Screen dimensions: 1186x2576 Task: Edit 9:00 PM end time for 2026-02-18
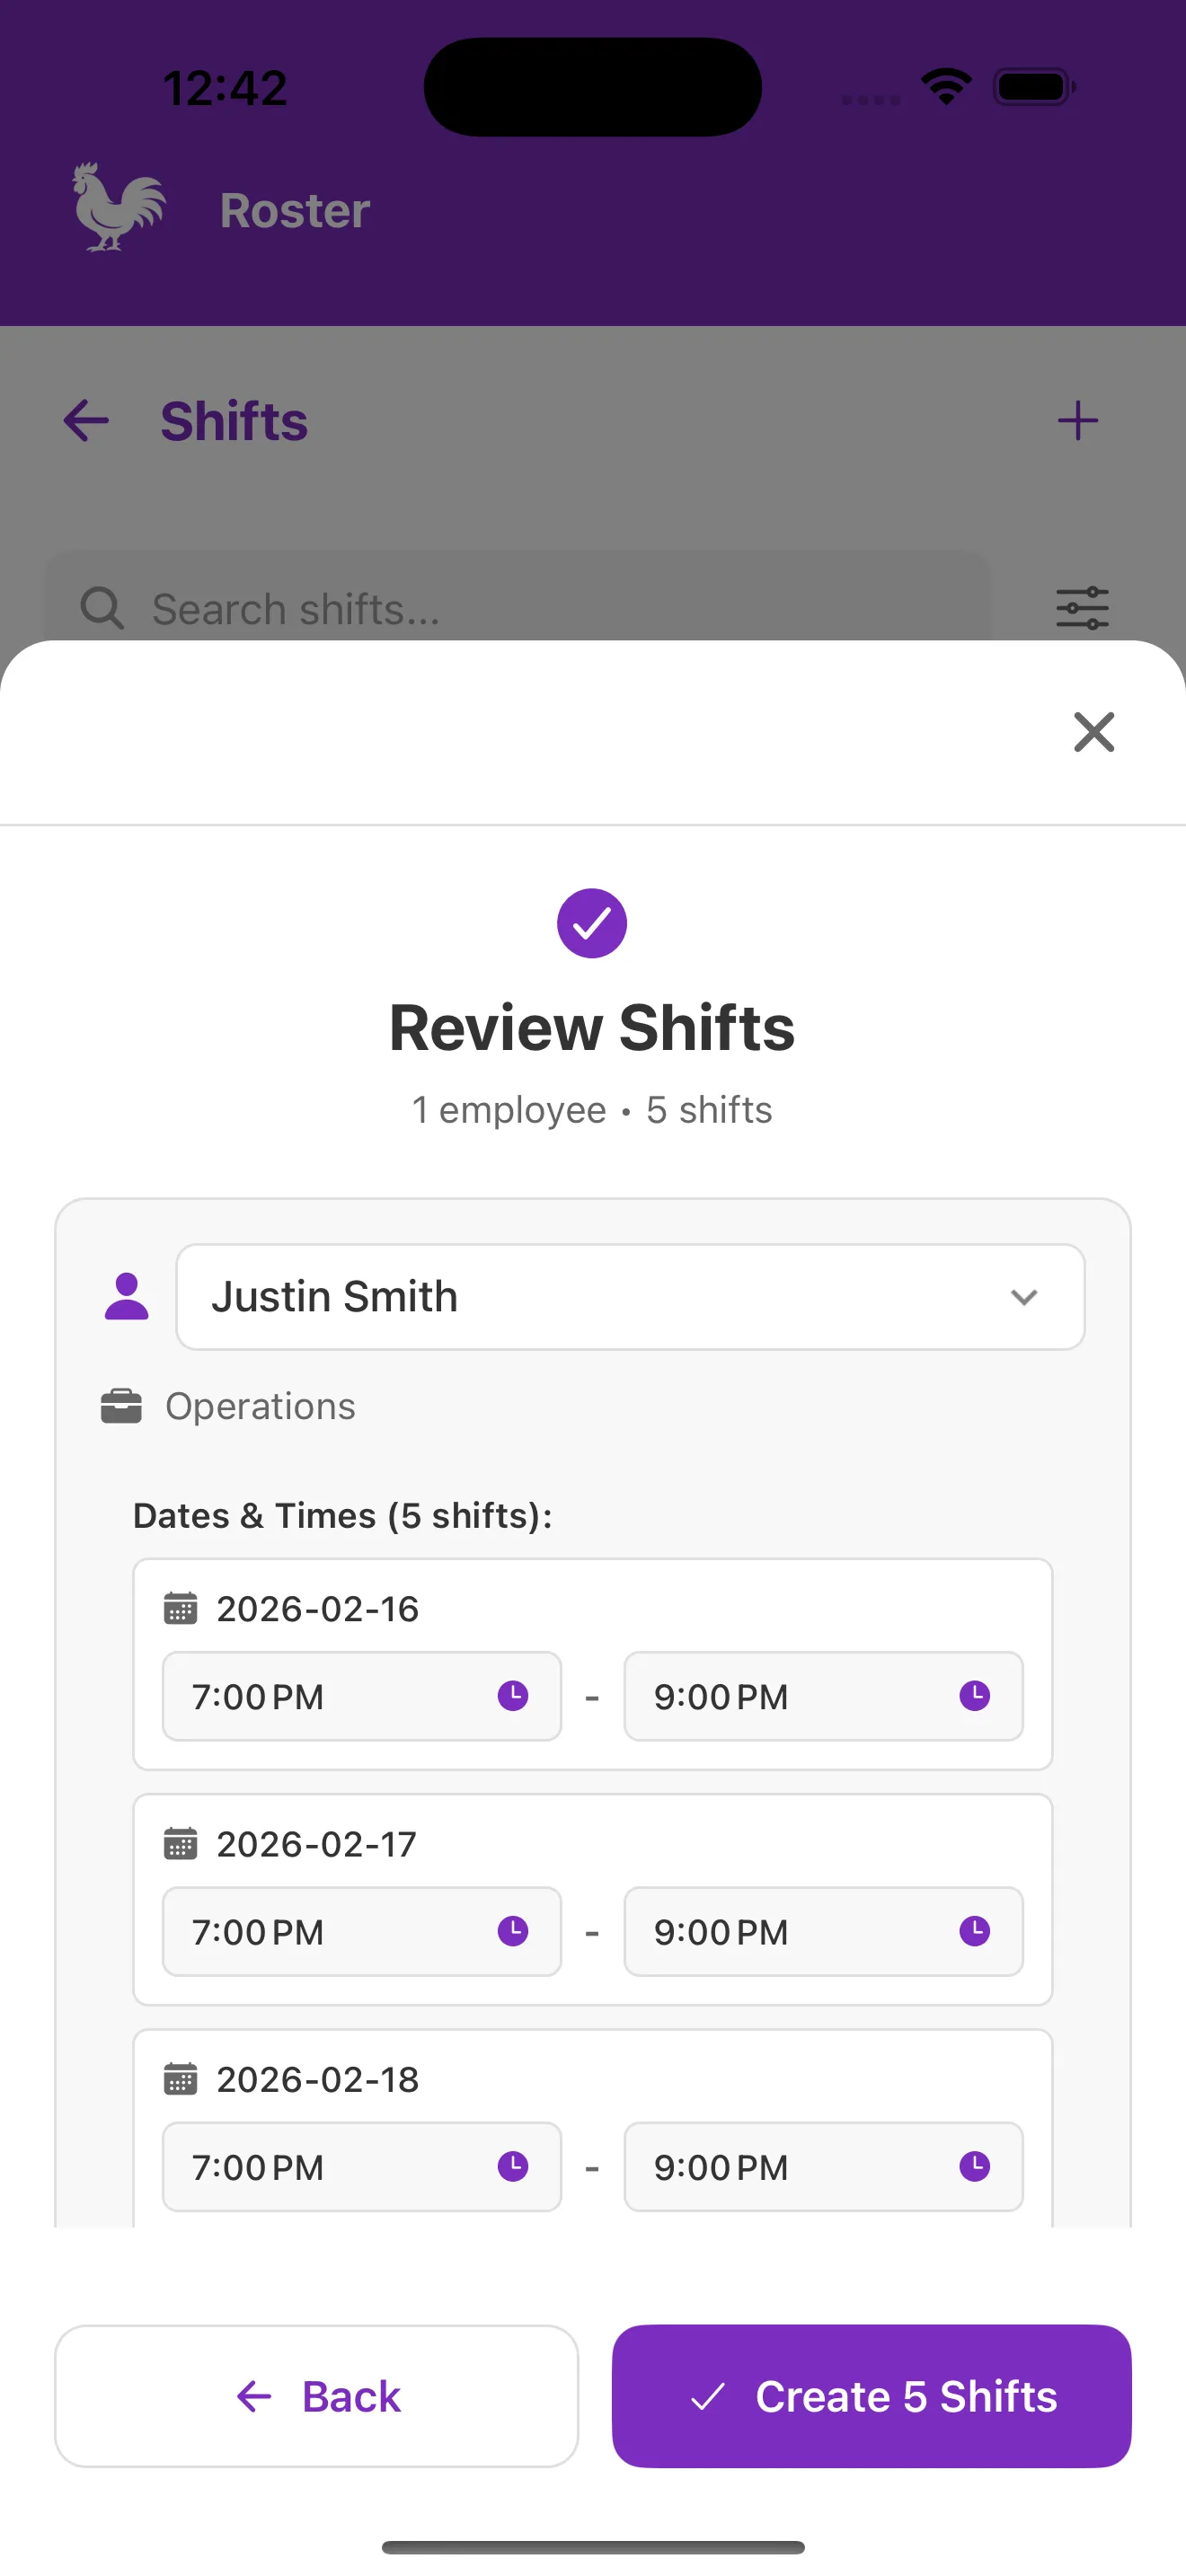823,2166
